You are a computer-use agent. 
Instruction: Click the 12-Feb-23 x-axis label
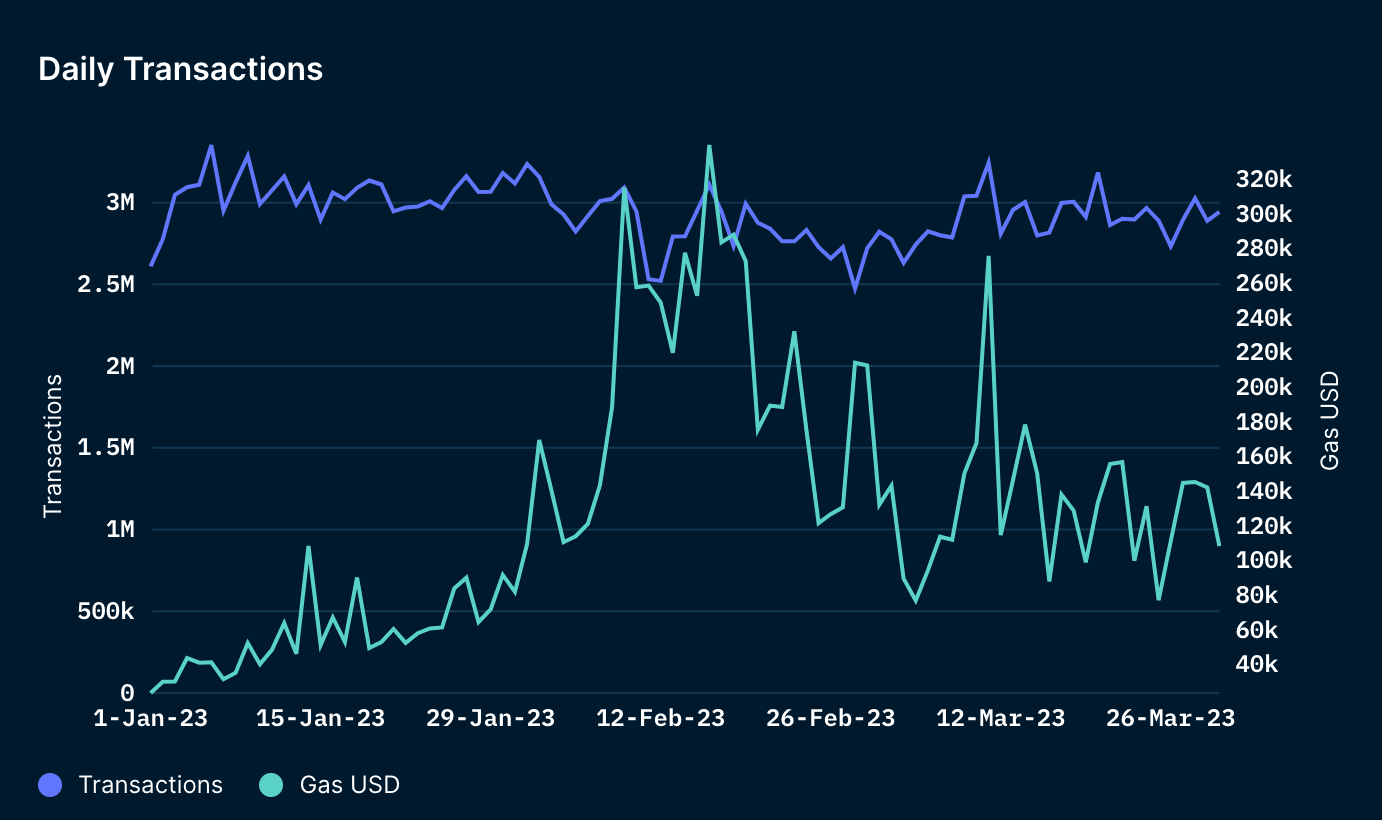(660, 719)
